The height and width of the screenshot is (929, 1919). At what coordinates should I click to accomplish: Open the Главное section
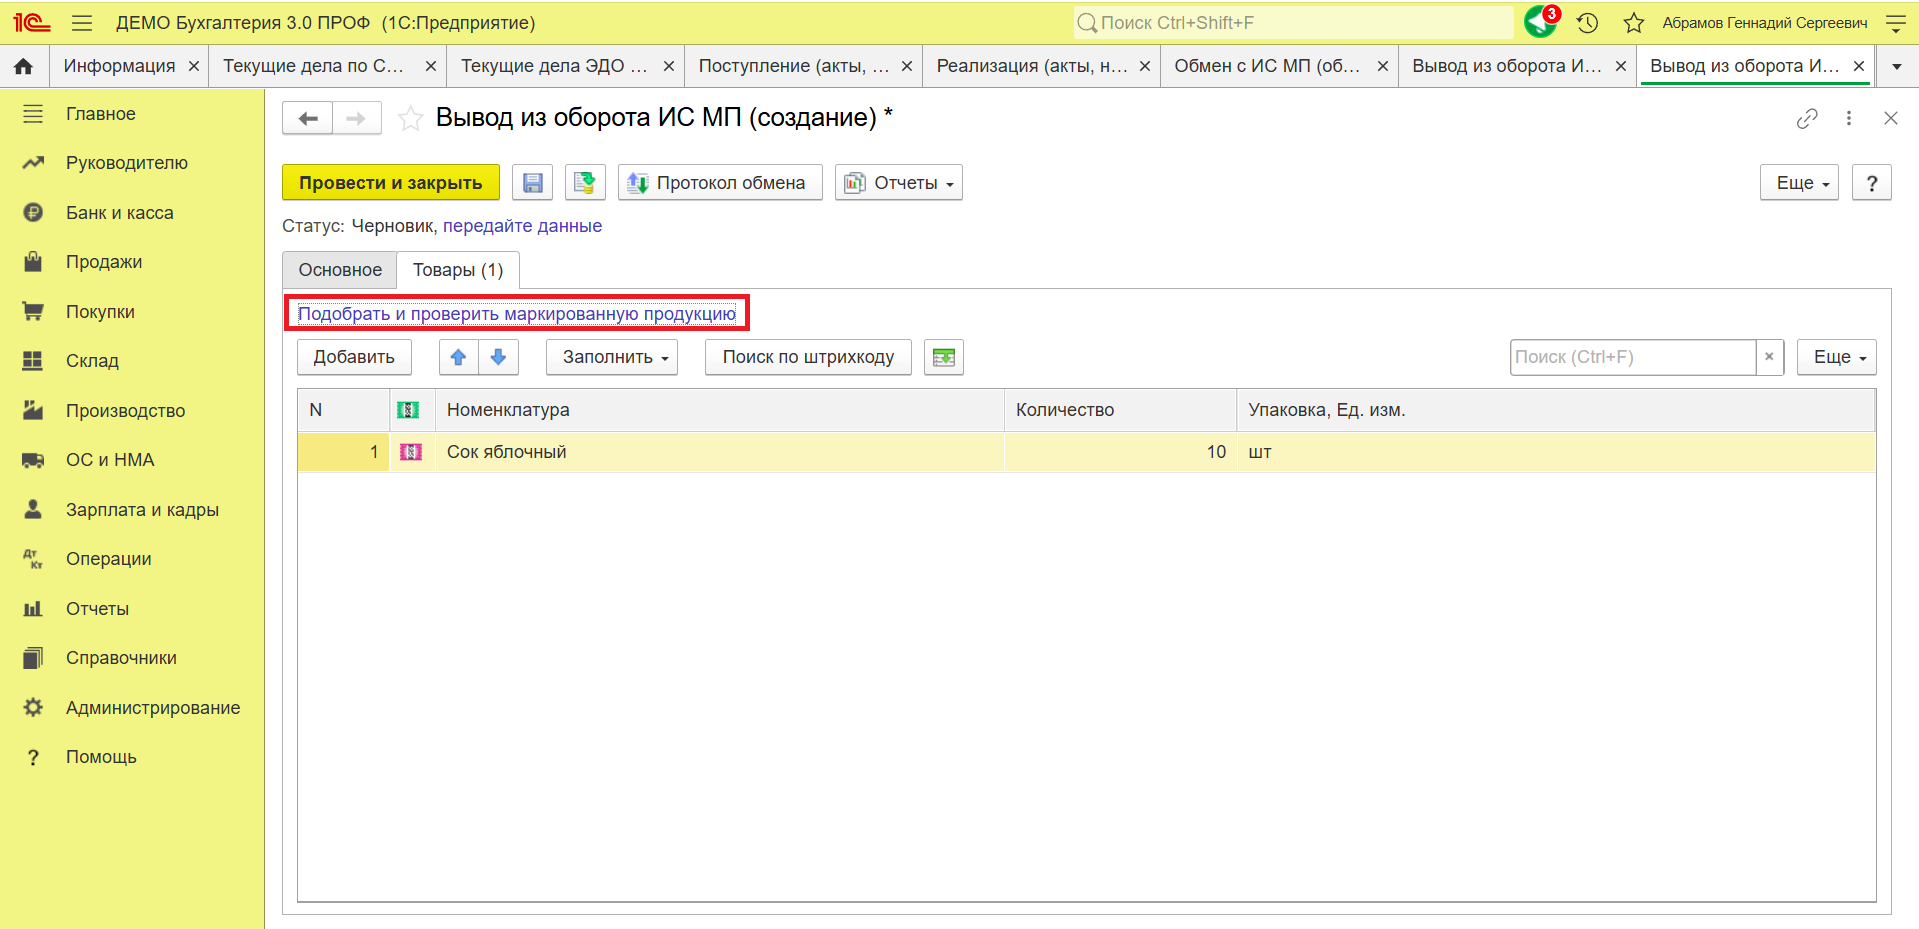[132, 114]
